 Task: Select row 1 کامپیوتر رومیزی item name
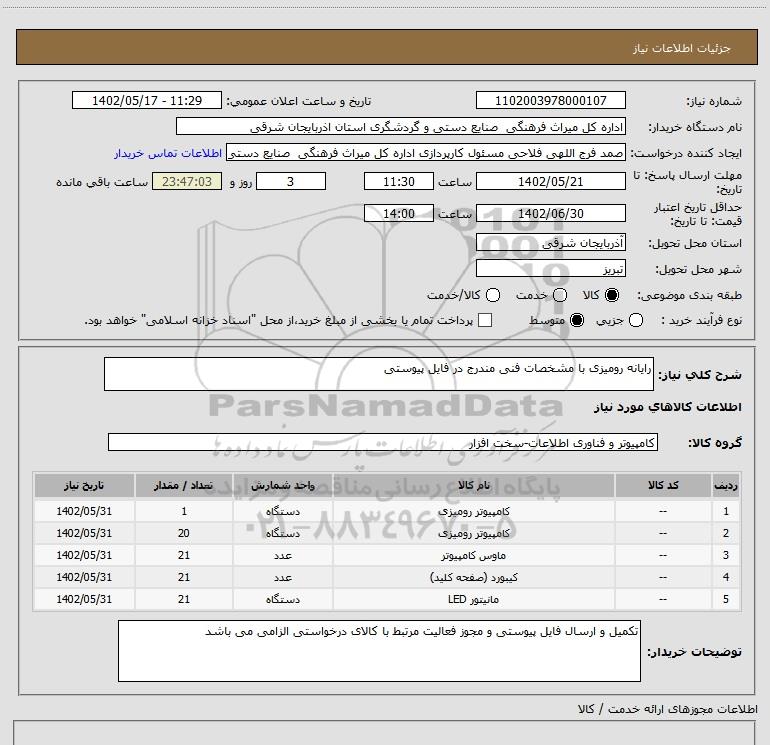coord(473,511)
